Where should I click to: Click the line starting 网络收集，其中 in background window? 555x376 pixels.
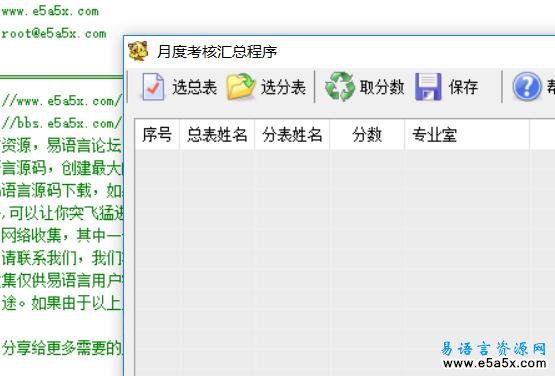[62, 235]
